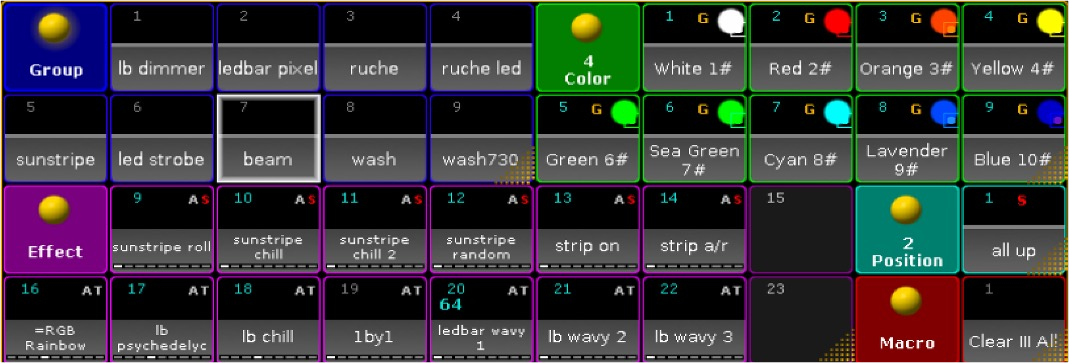
Task: Apply the Sea Green 7# color preset
Action: tap(694, 139)
